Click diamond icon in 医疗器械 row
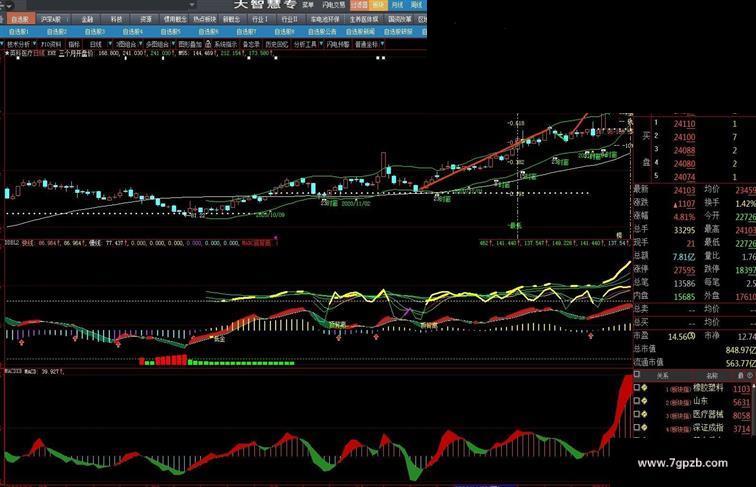This screenshot has height=487, width=756. pos(645,414)
